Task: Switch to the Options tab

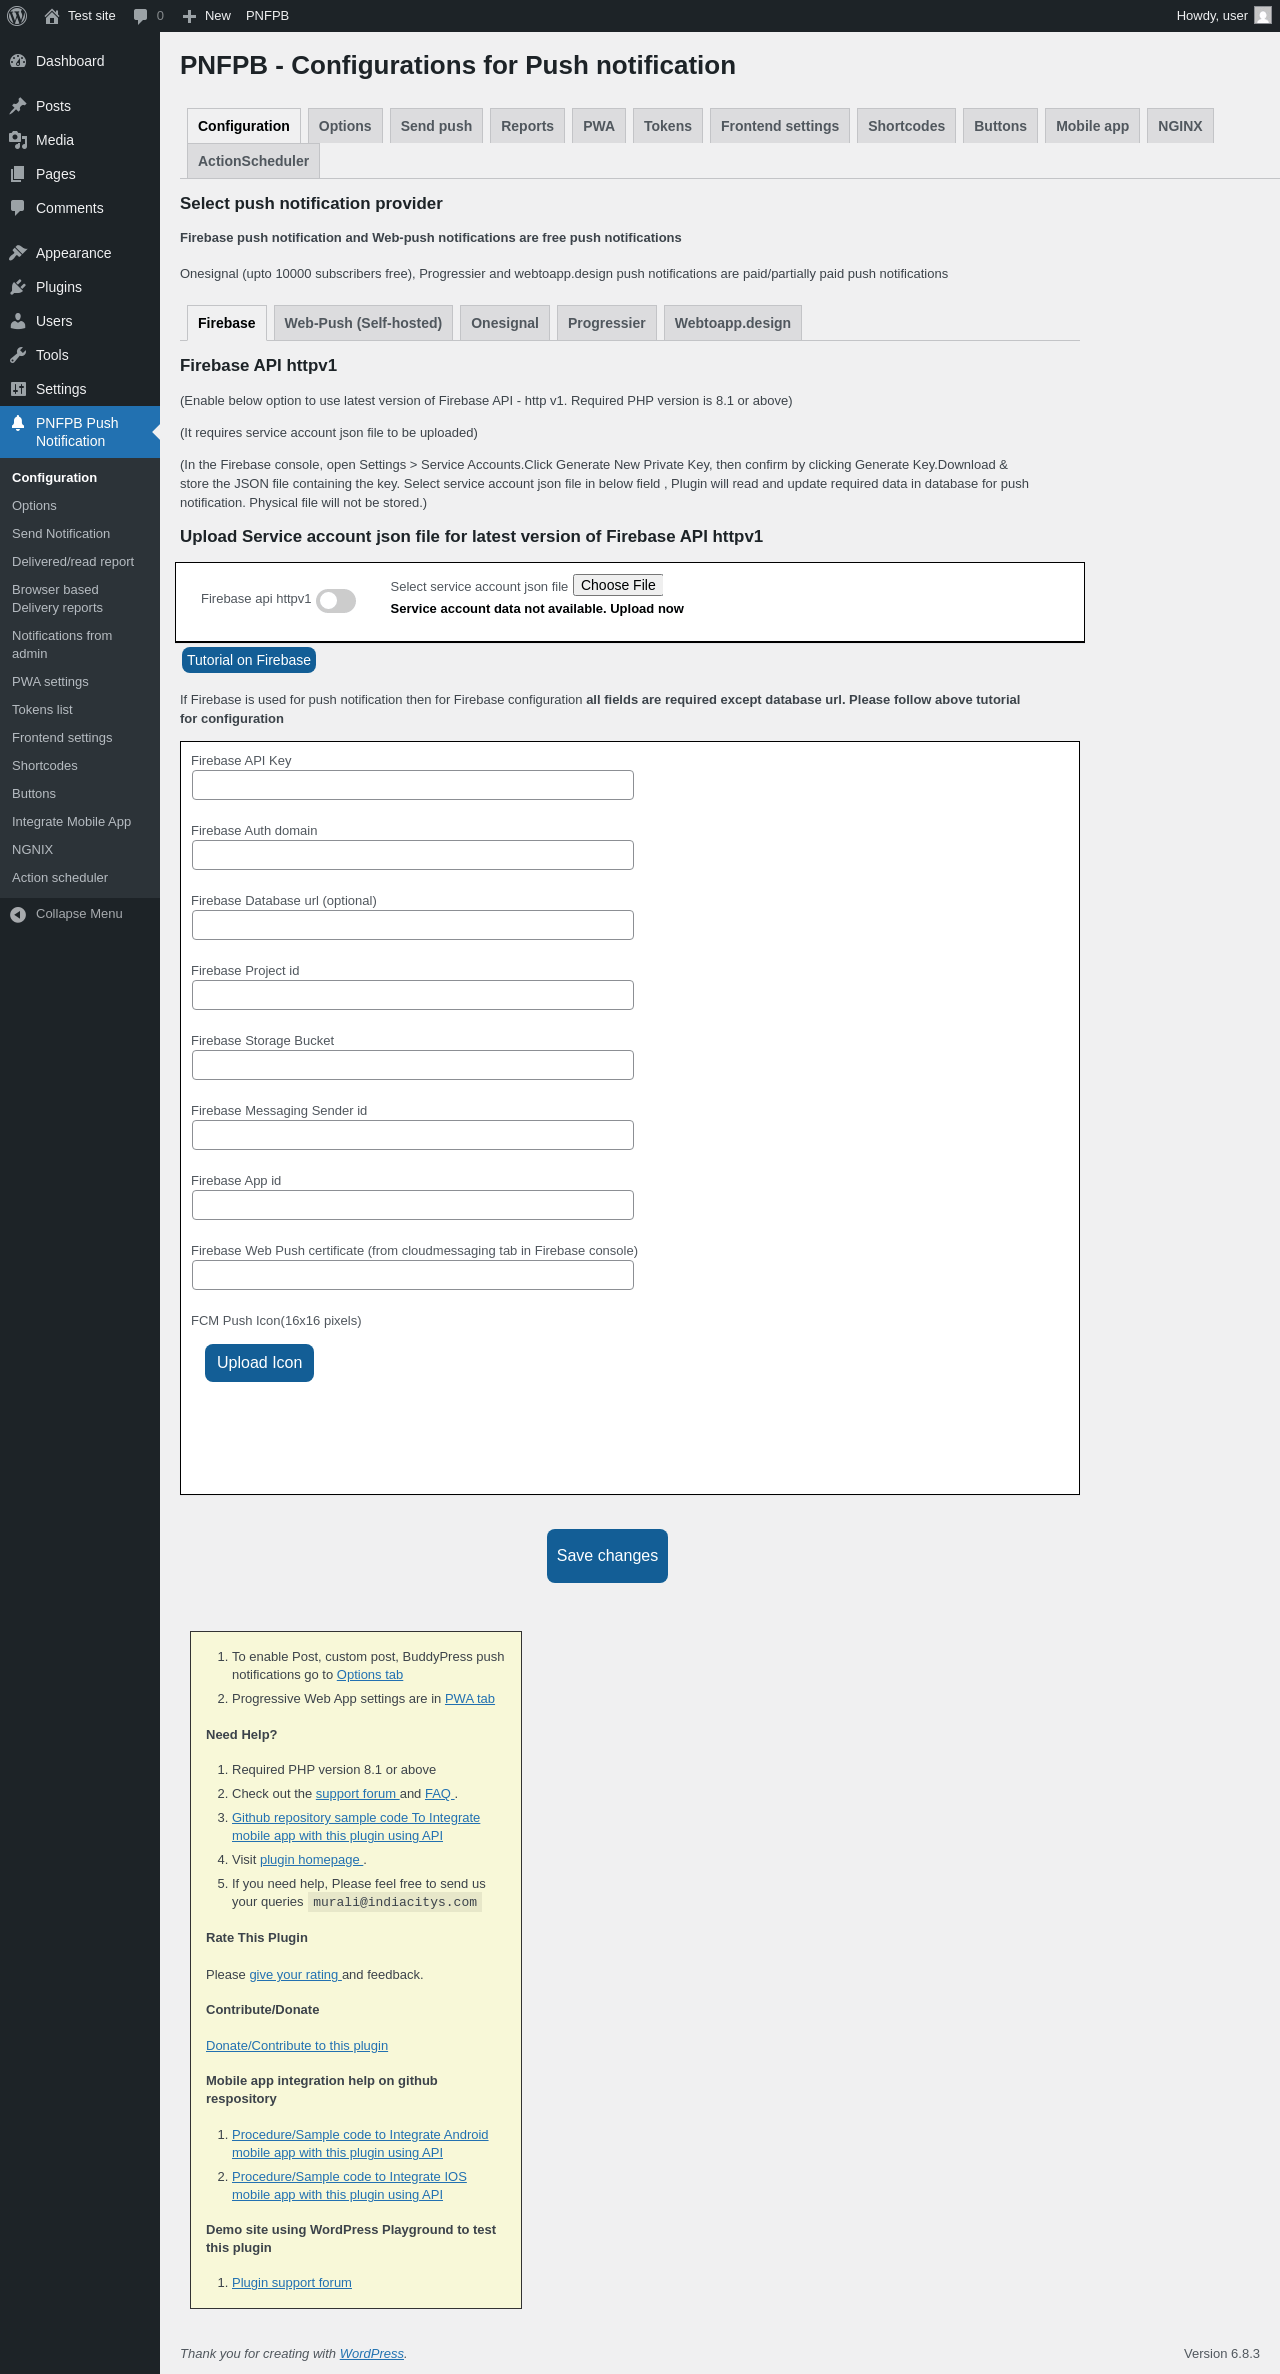Action: (345, 126)
